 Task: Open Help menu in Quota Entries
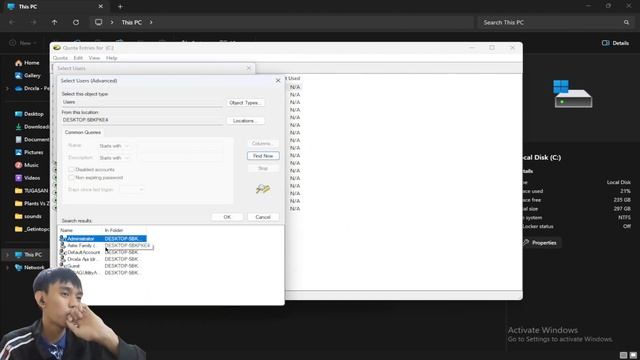click(x=111, y=58)
